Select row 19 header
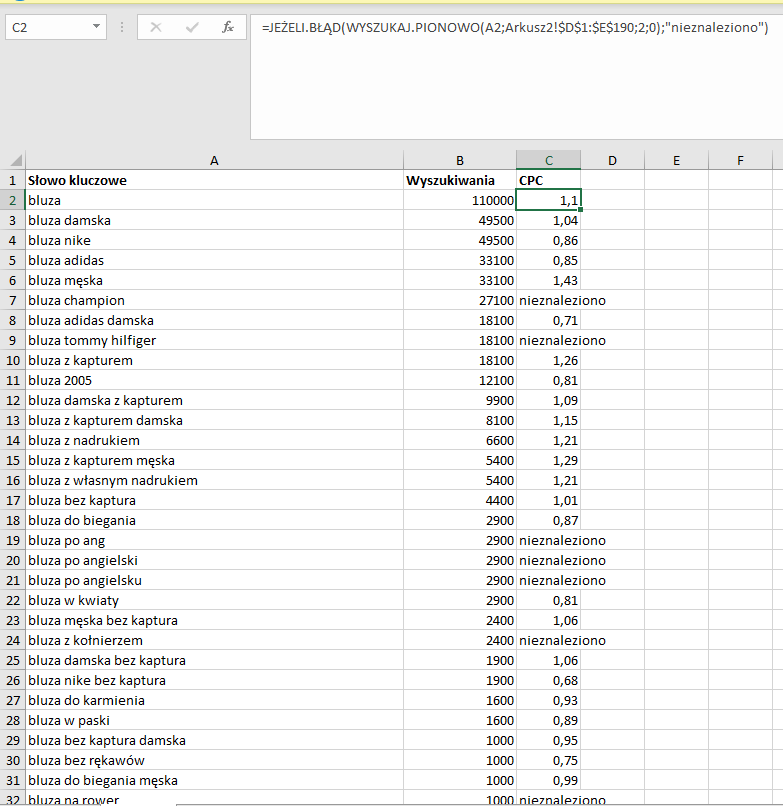The height and width of the screenshot is (806, 783). (x=12, y=540)
